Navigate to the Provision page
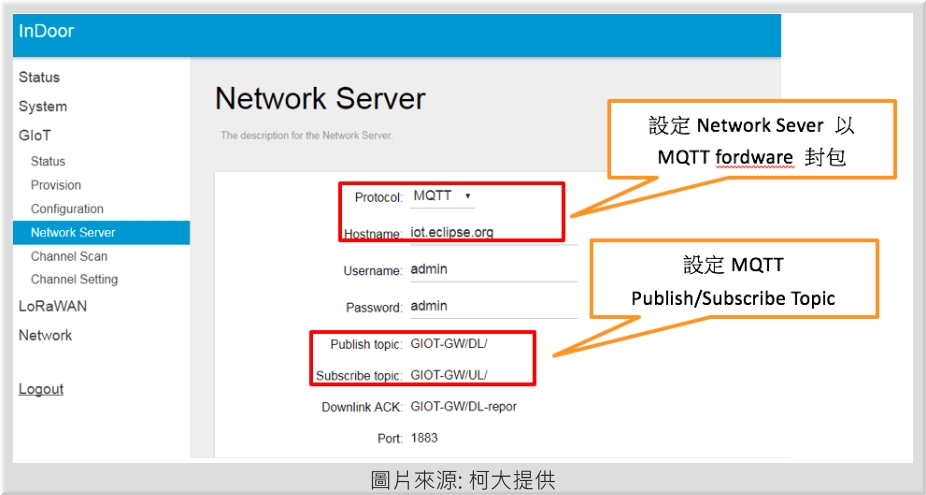This screenshot has width=926, height=495. 56,185
